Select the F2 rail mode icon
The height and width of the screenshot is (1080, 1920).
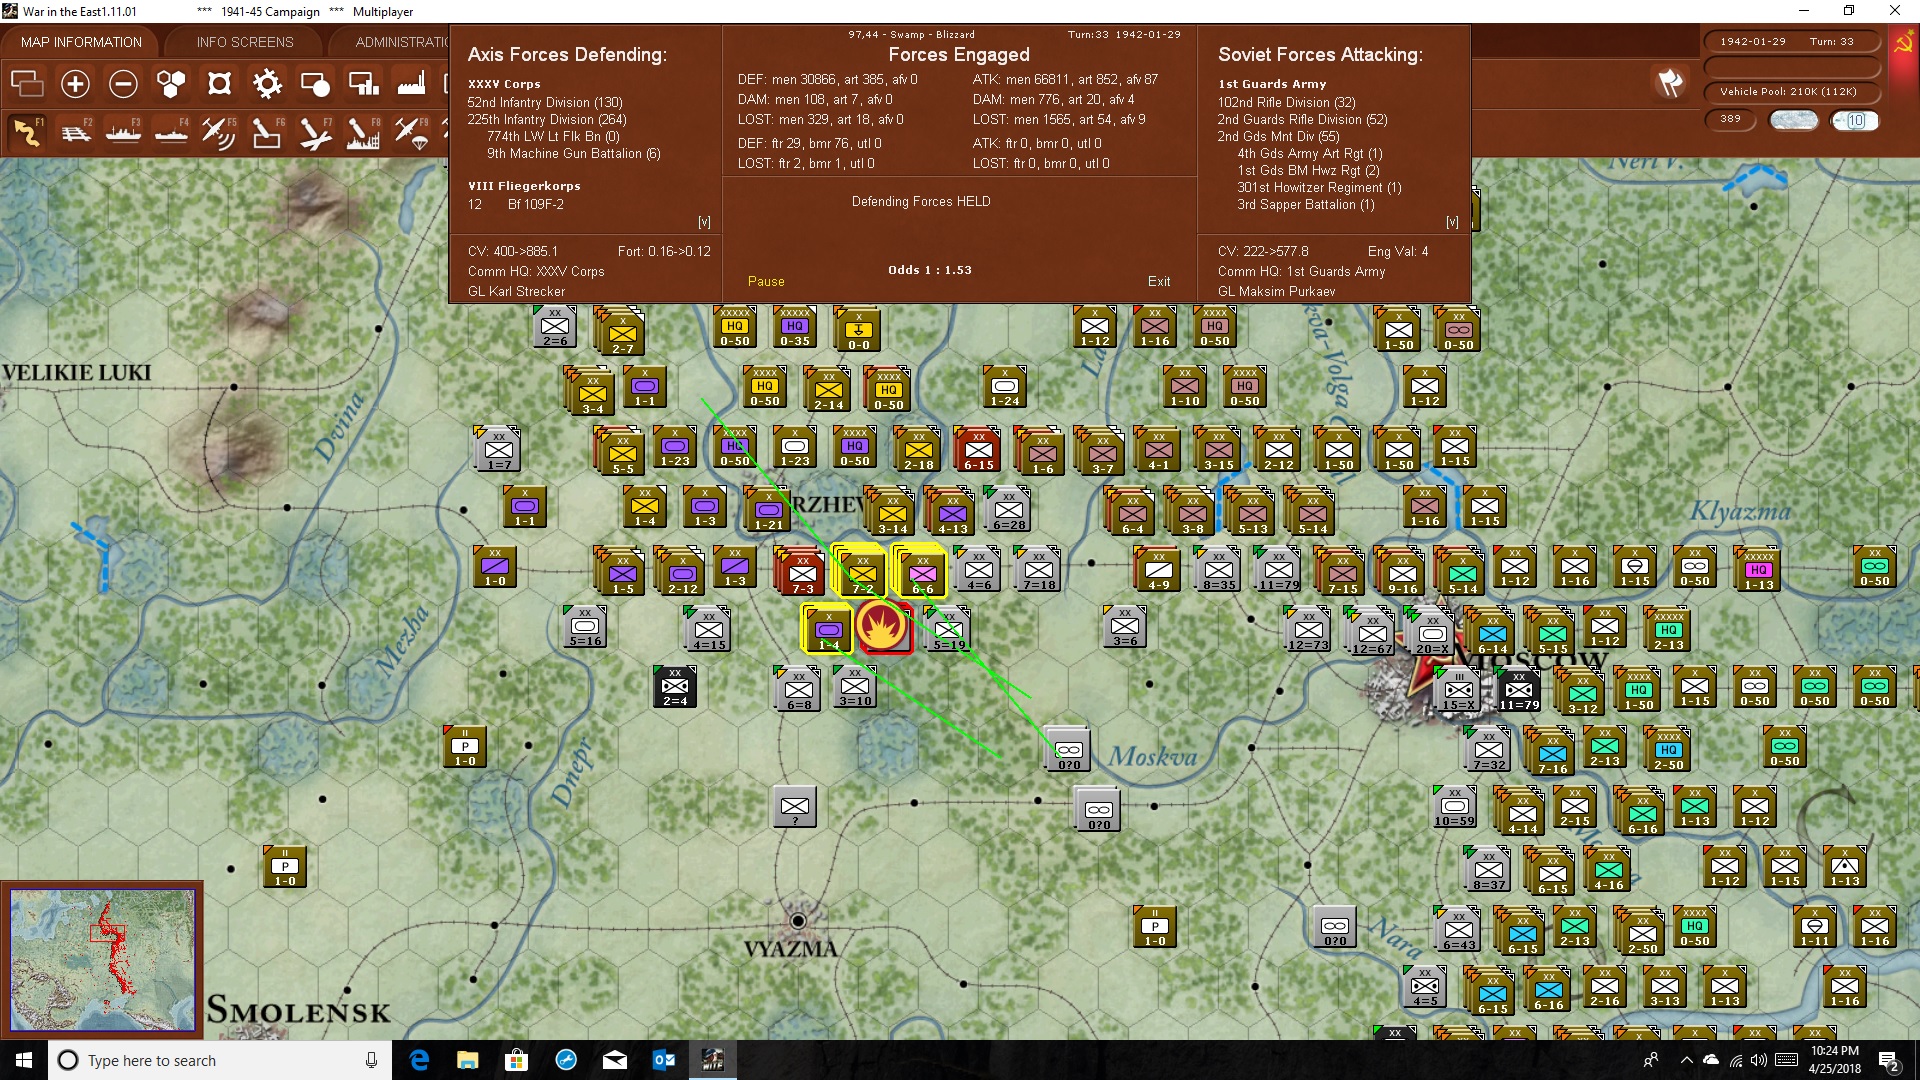(75, 132)
